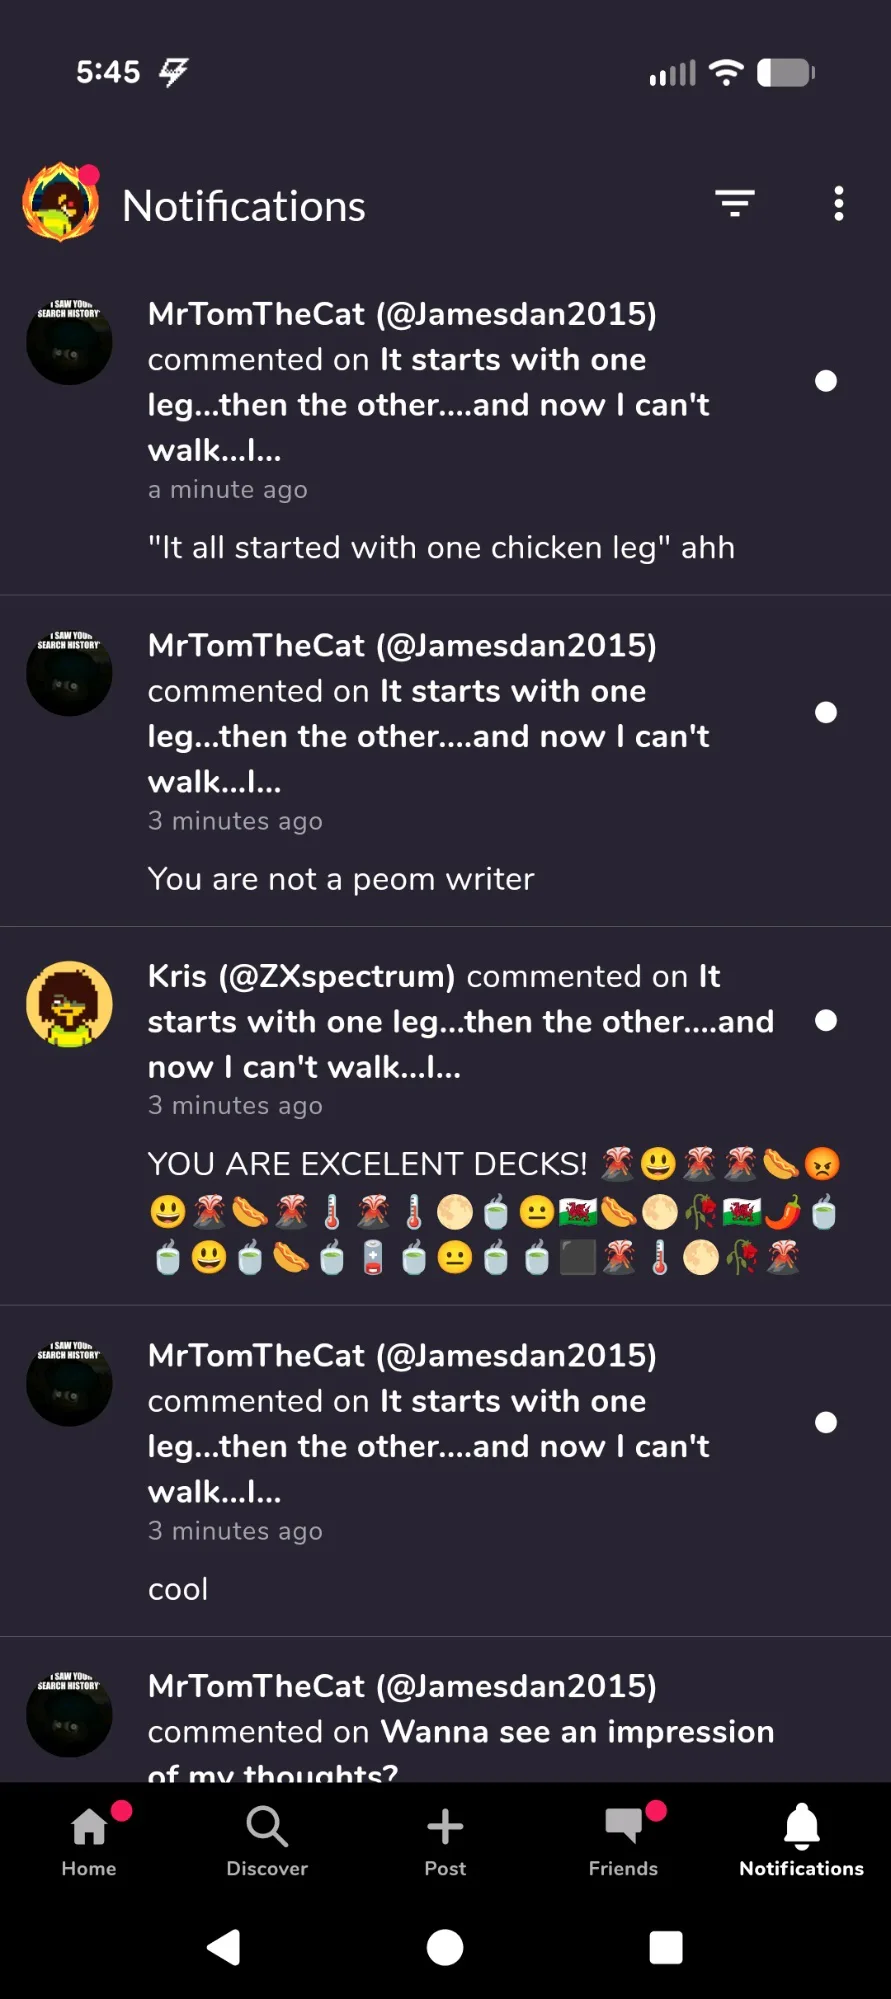Viewport: 891px width, 1999px height.
Task: Open Kris (@ZXspectrum) profile link
Action: [301, 976]
